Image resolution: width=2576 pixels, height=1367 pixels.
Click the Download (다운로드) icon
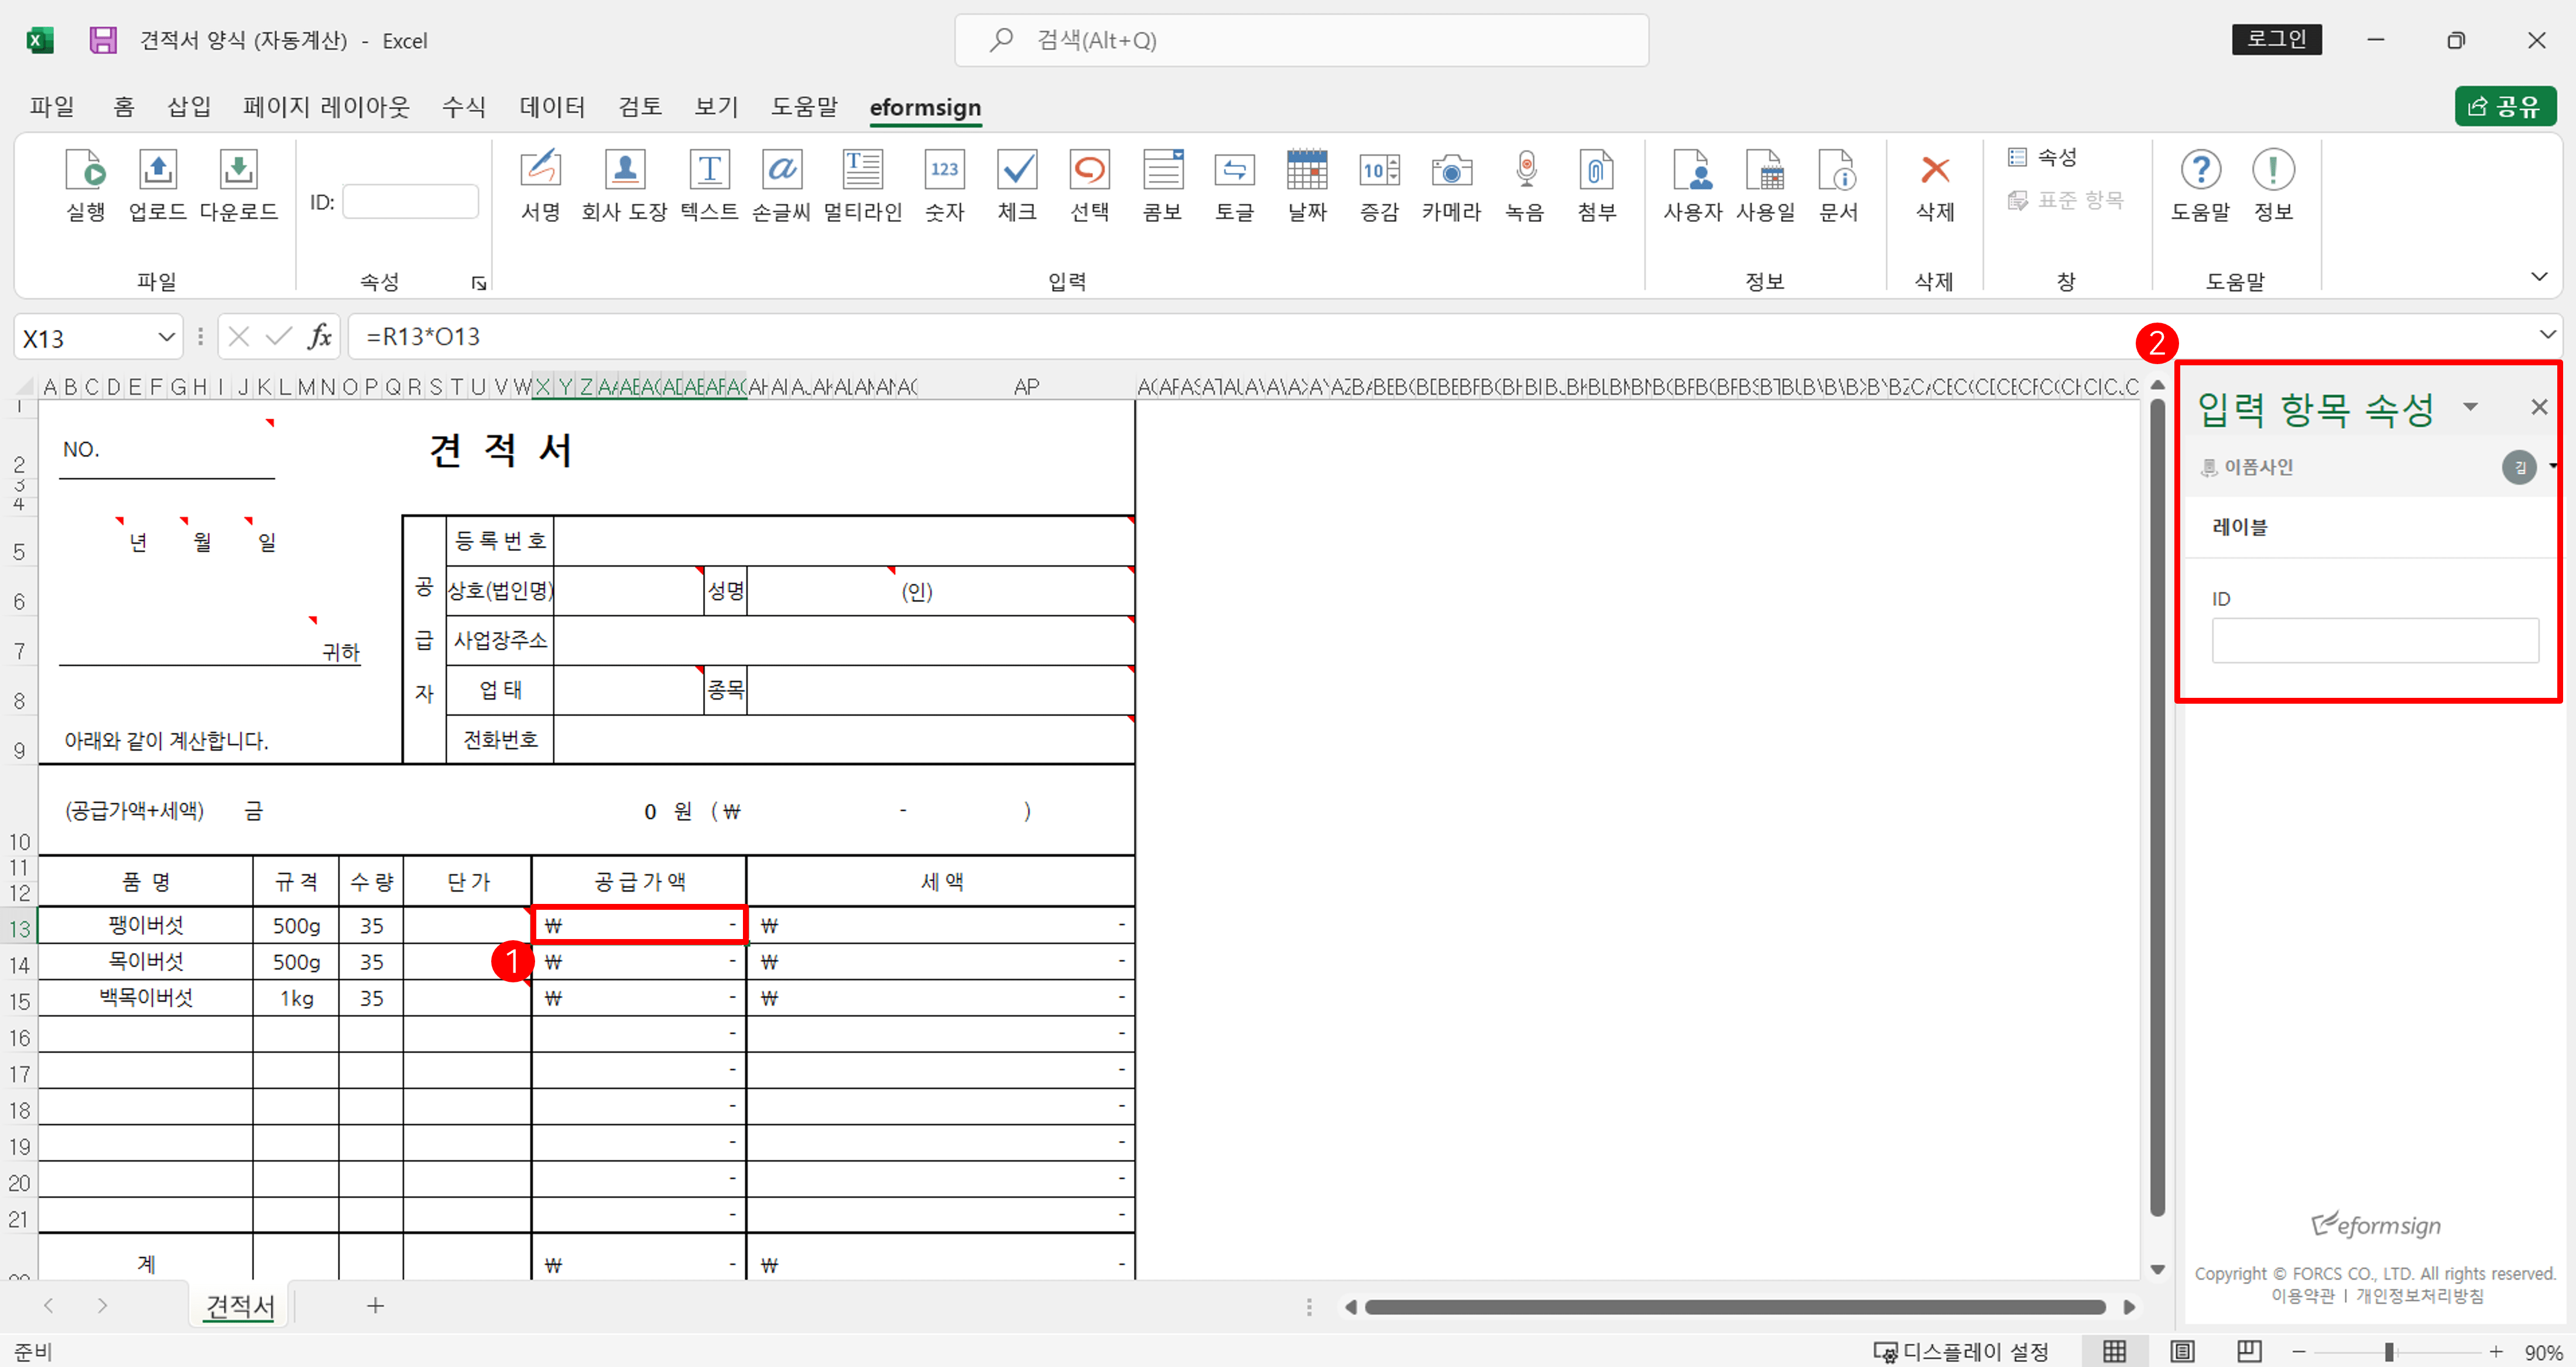238,185
